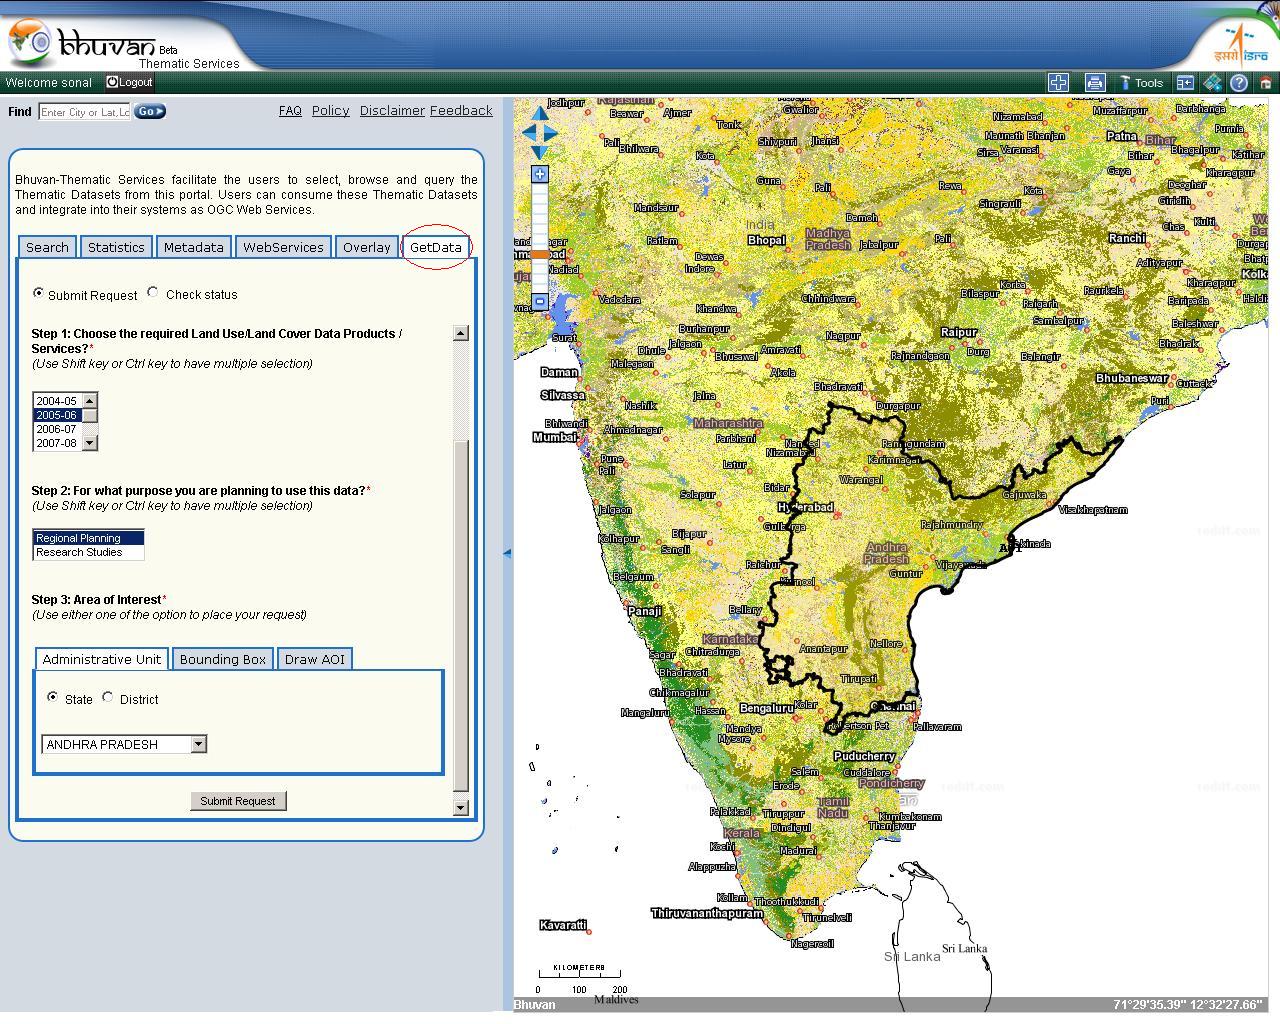
Task: Click the Mumbai label on the map
Action: [554, 437]
